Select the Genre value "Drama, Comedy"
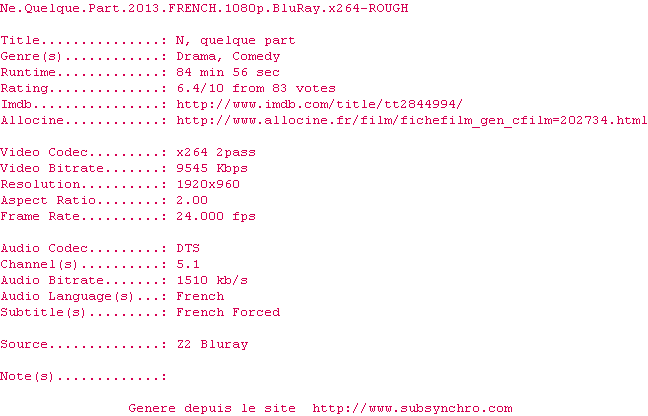The width and height of the screenshot is (648, 416). click(228, 57)
